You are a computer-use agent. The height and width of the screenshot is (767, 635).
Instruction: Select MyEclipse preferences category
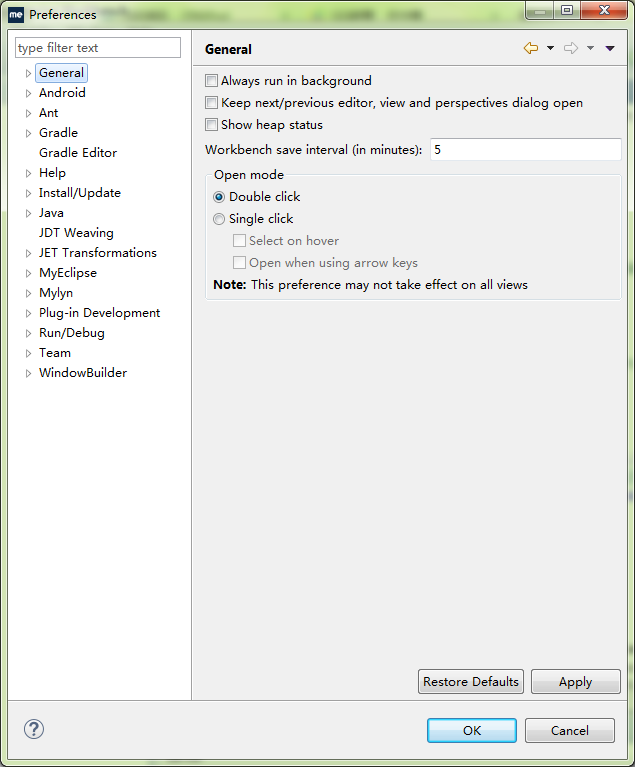point(68,273)
